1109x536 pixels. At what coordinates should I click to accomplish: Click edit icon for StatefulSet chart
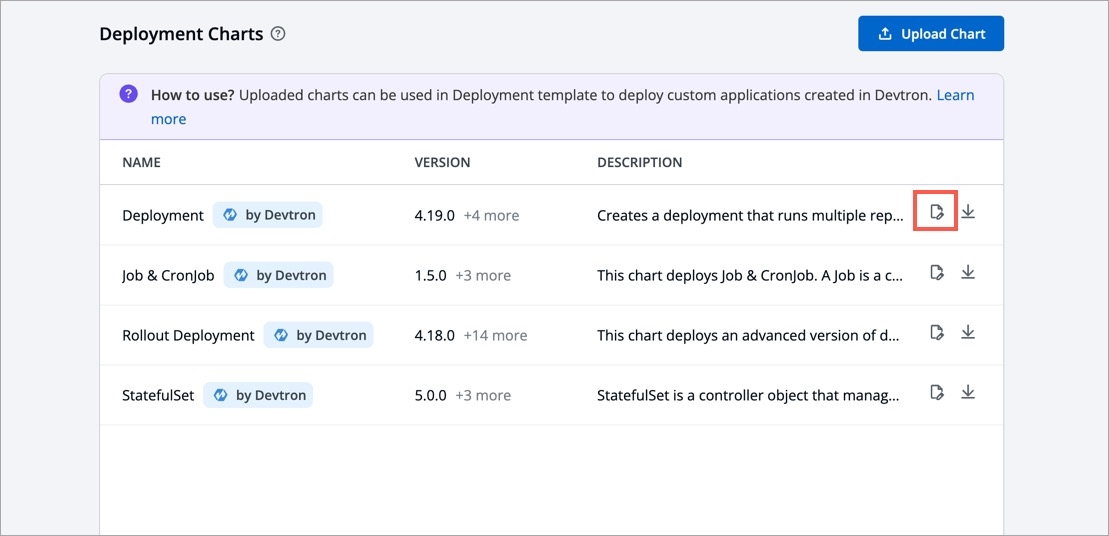pyautogui.click(x=936, y=392)
